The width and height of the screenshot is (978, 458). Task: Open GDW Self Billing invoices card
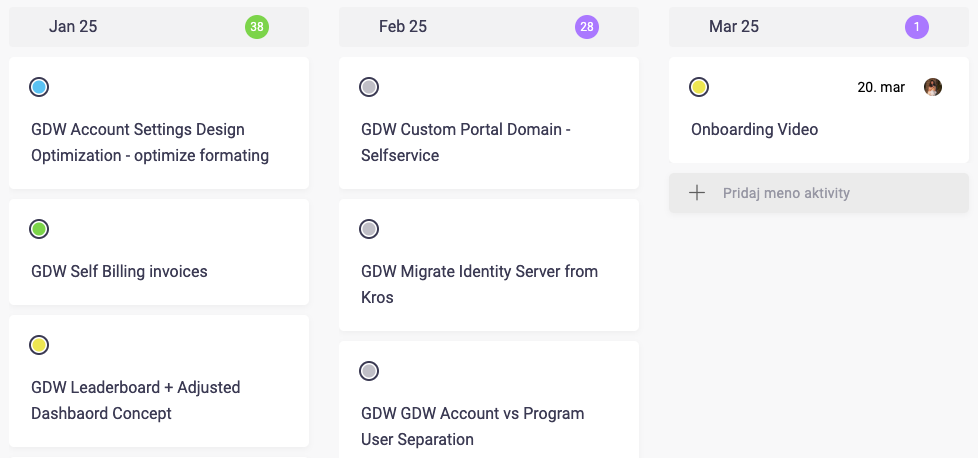pos(119,271)
